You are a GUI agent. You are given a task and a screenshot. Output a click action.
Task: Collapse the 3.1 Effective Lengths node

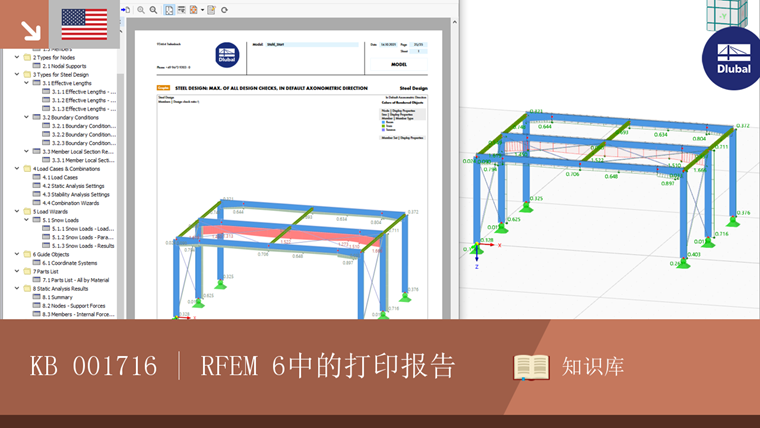pyautogui.click(x=26, y=83)
